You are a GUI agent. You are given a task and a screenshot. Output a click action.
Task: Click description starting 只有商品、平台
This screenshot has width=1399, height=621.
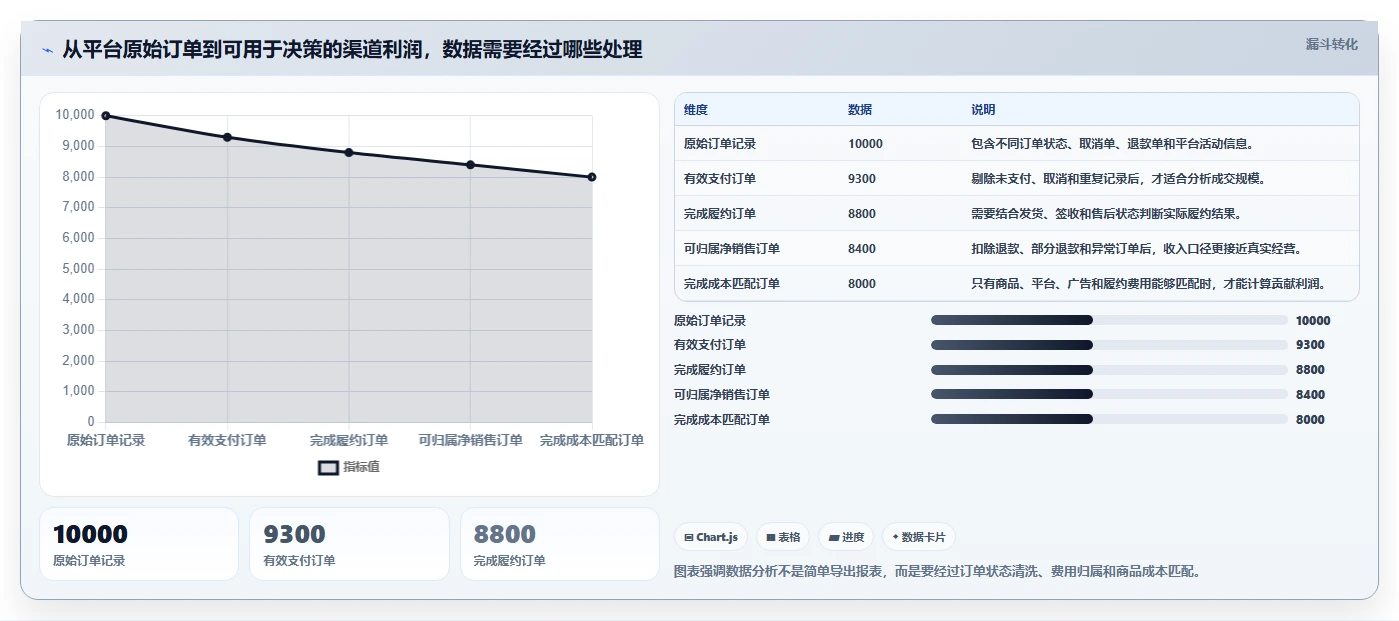tap(1149, 284)
